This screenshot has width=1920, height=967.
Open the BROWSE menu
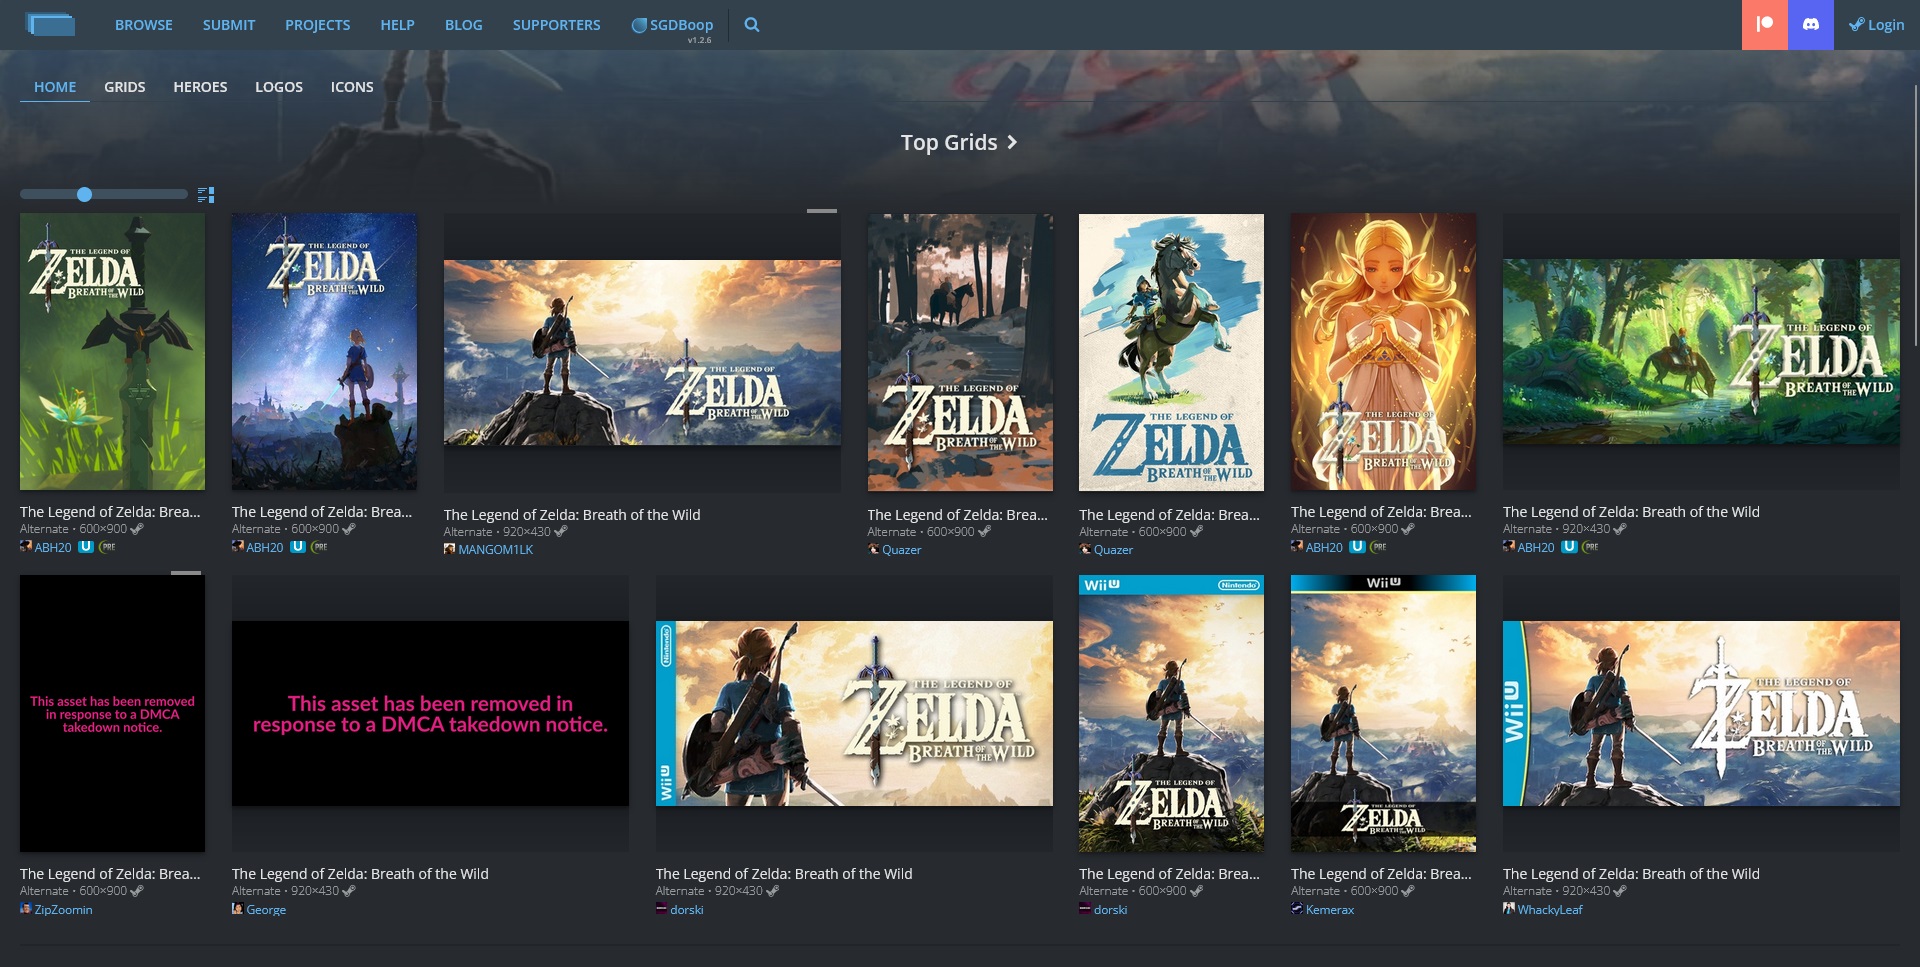click(144, 25)
